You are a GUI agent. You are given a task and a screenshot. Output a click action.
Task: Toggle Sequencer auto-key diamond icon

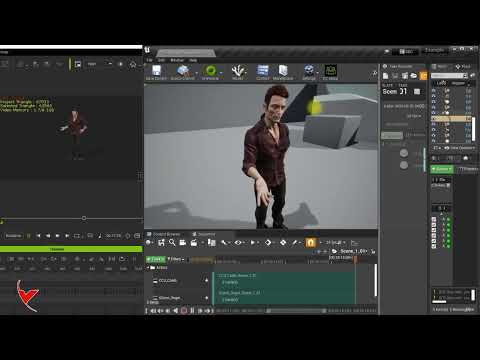pos(283,242)
